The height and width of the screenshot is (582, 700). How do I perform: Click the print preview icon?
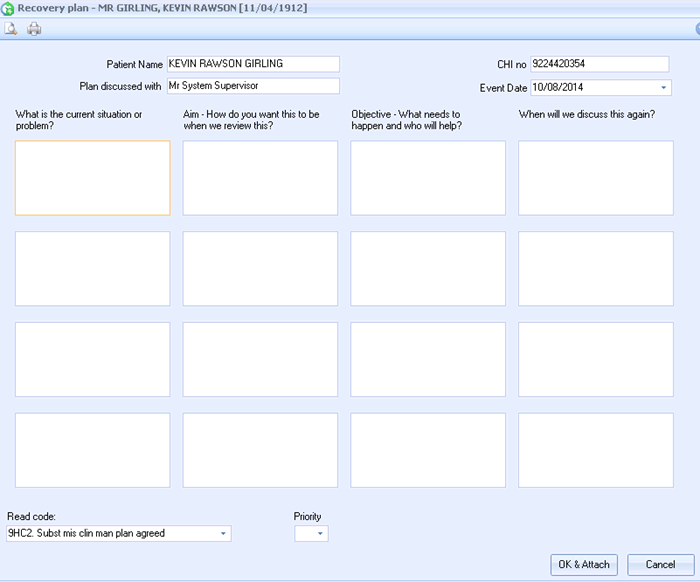pos(11,29)
